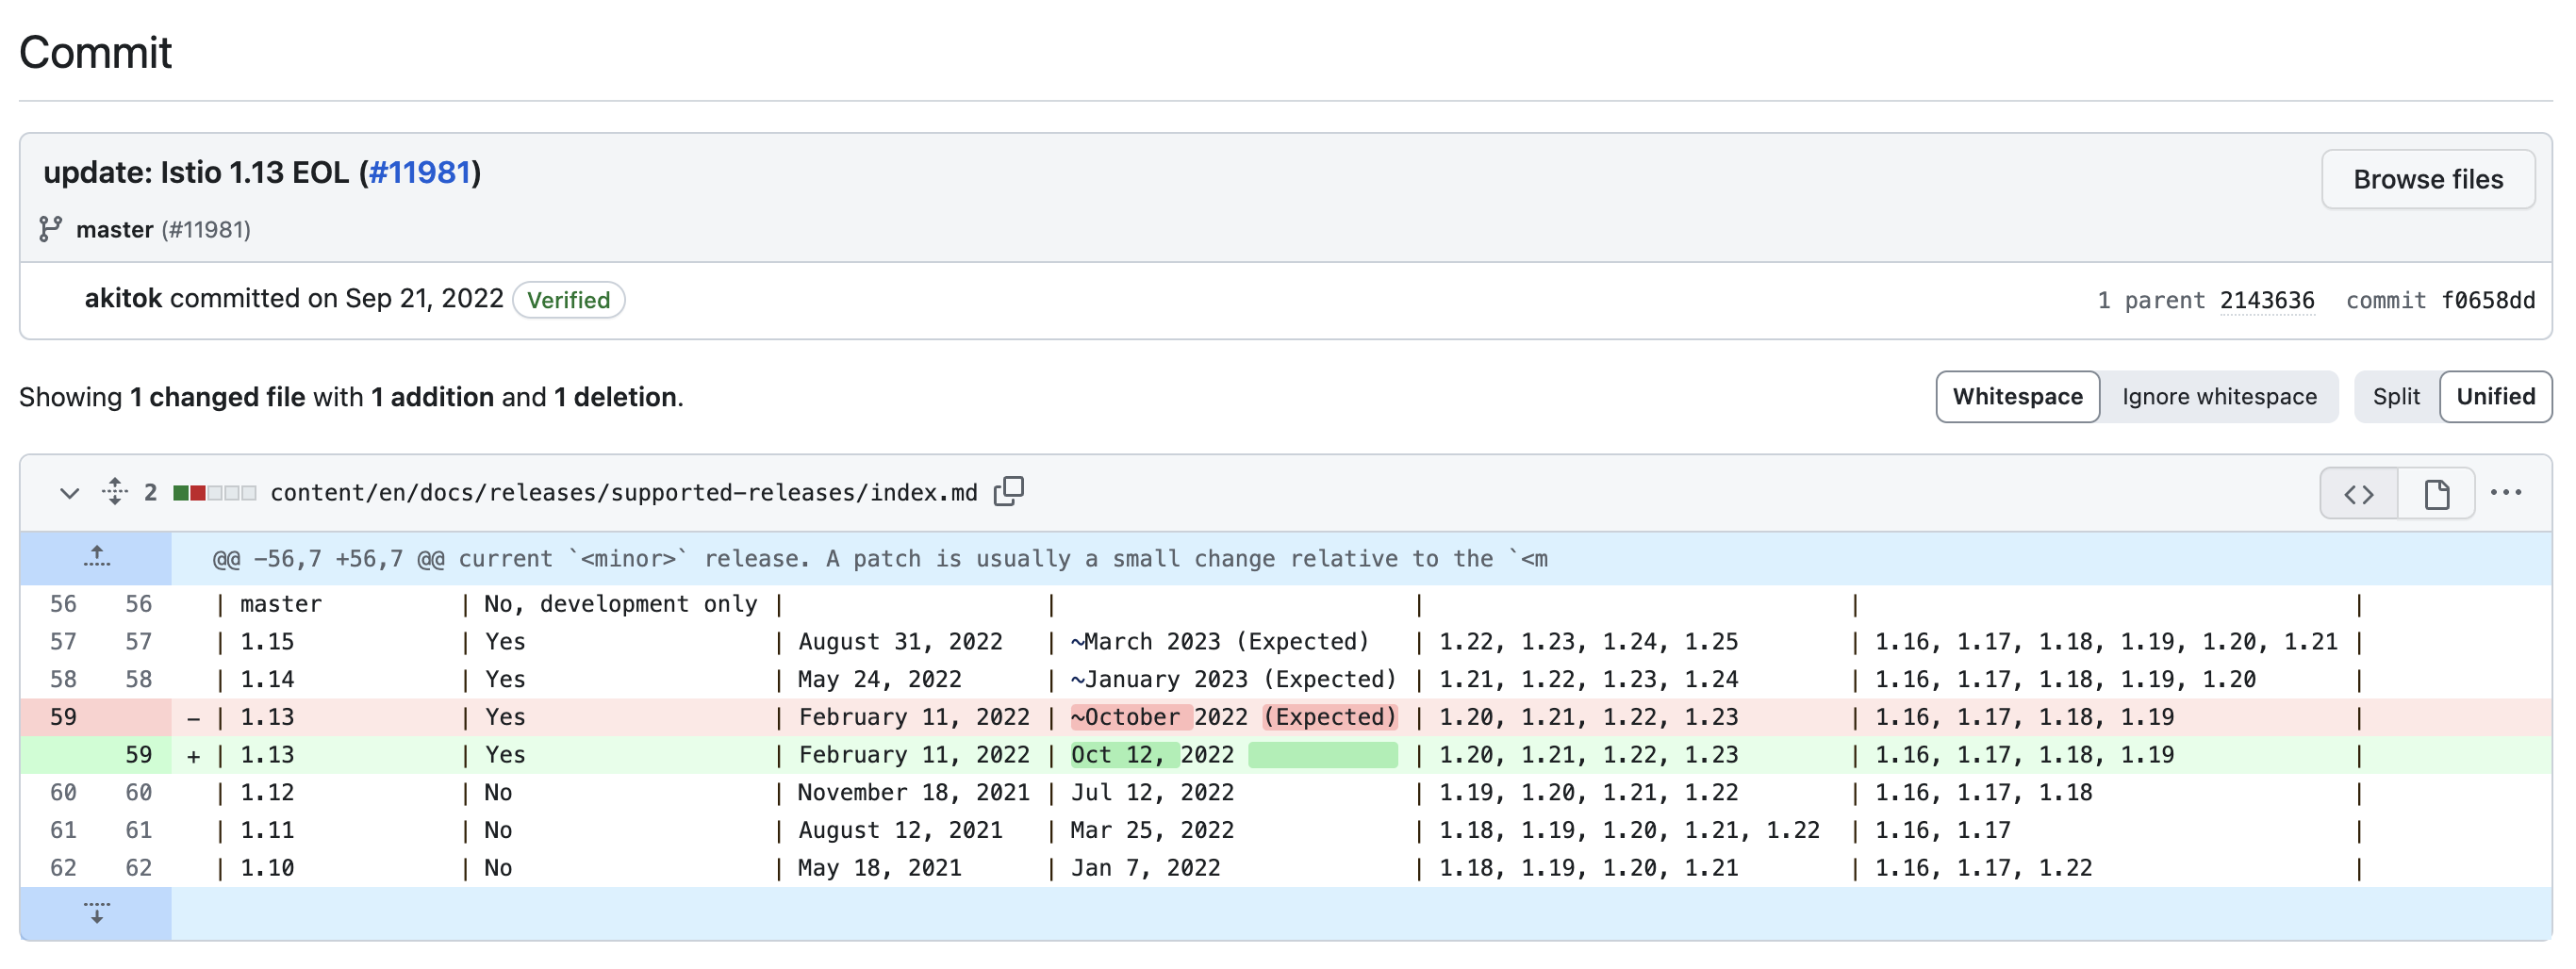Viewport: 2576px width, 969px height.
Task: Open akitok author profile link
Action: point(123,298)
